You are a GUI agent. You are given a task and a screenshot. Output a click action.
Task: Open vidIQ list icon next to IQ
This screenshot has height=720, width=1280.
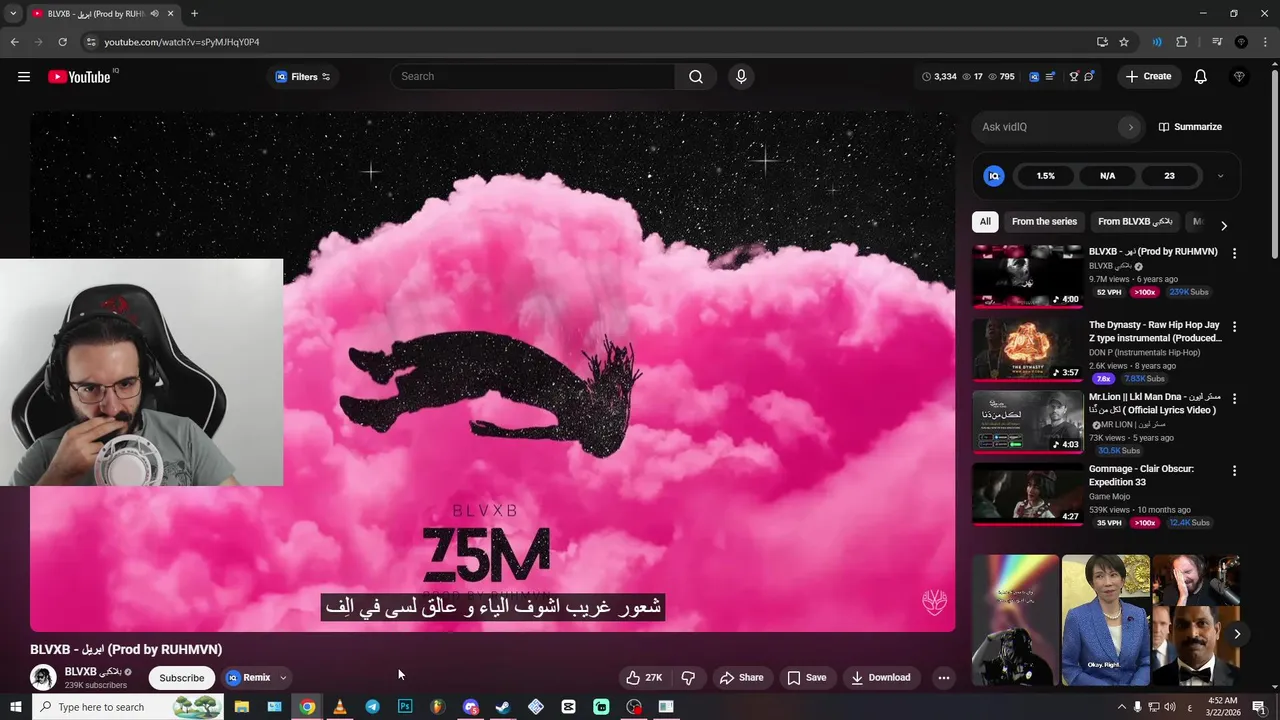(1050, 77)
